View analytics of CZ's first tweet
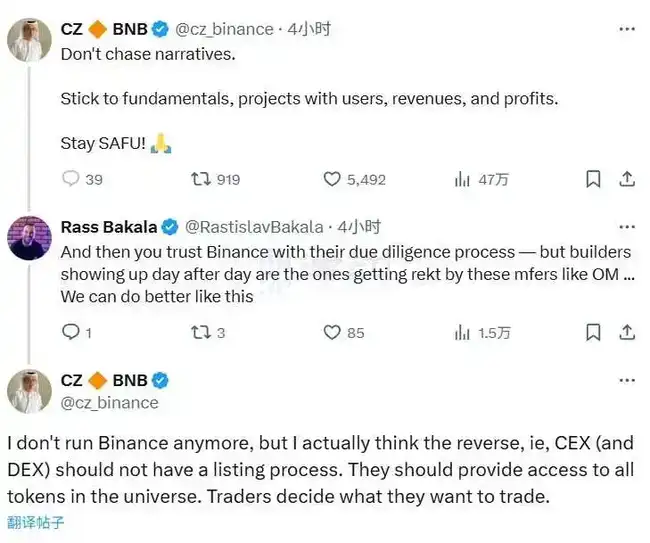 [462, 179]
